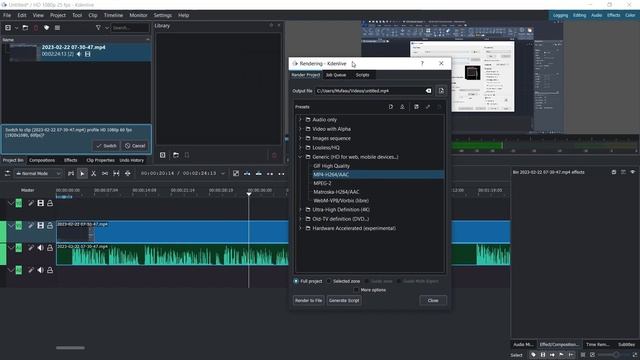Screen dimensions: 640x360
Task: Click the insert zone icon in timeline toolbar
Action: point(247,173)
